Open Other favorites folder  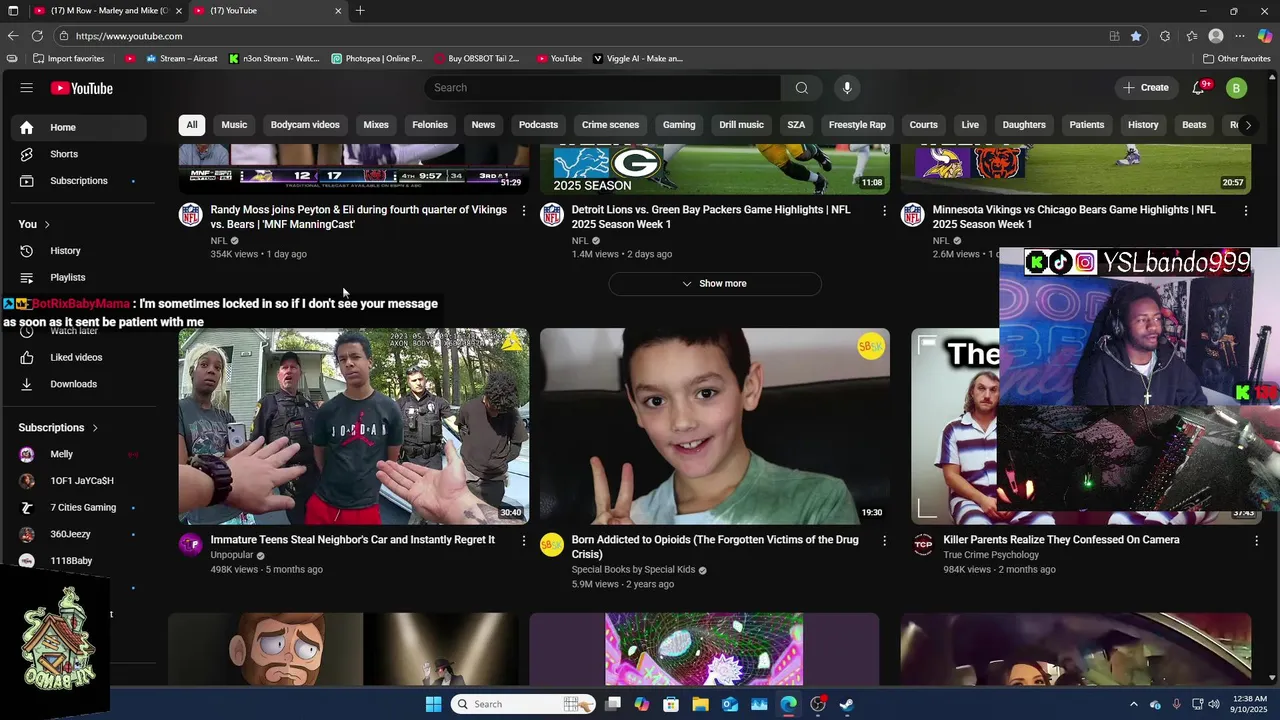point(1236,59)
